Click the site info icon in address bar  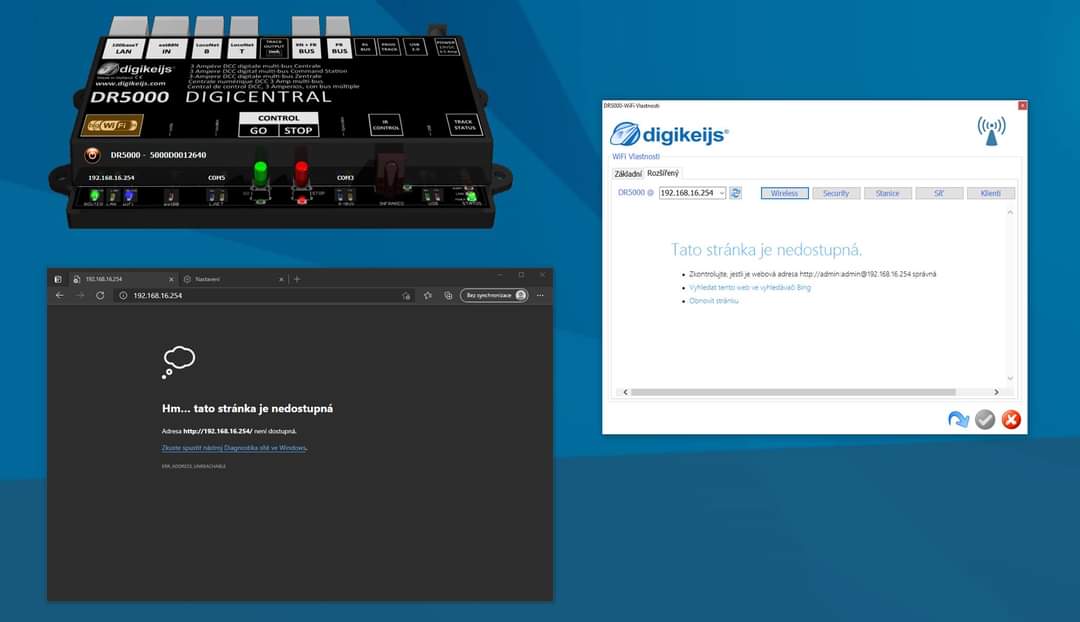pos(123,295)
